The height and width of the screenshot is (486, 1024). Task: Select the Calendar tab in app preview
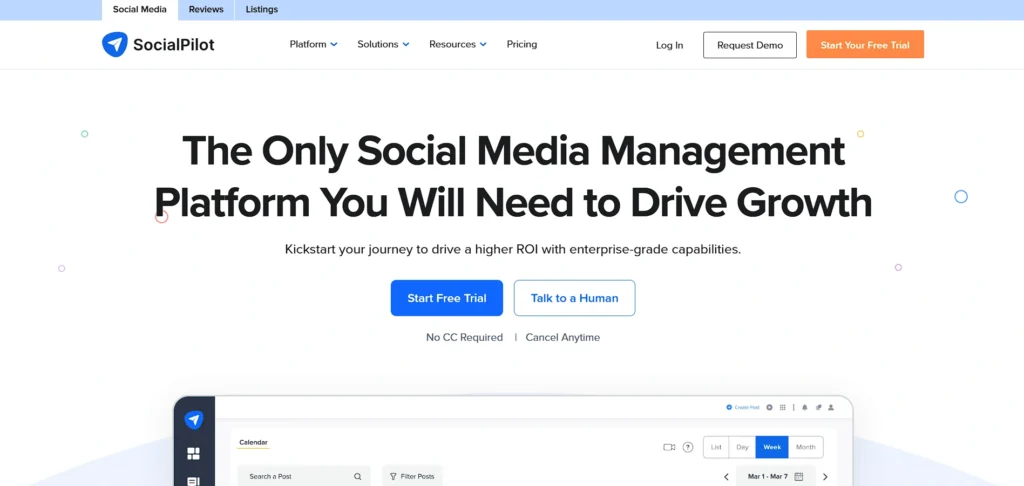(x=253, y=443)
